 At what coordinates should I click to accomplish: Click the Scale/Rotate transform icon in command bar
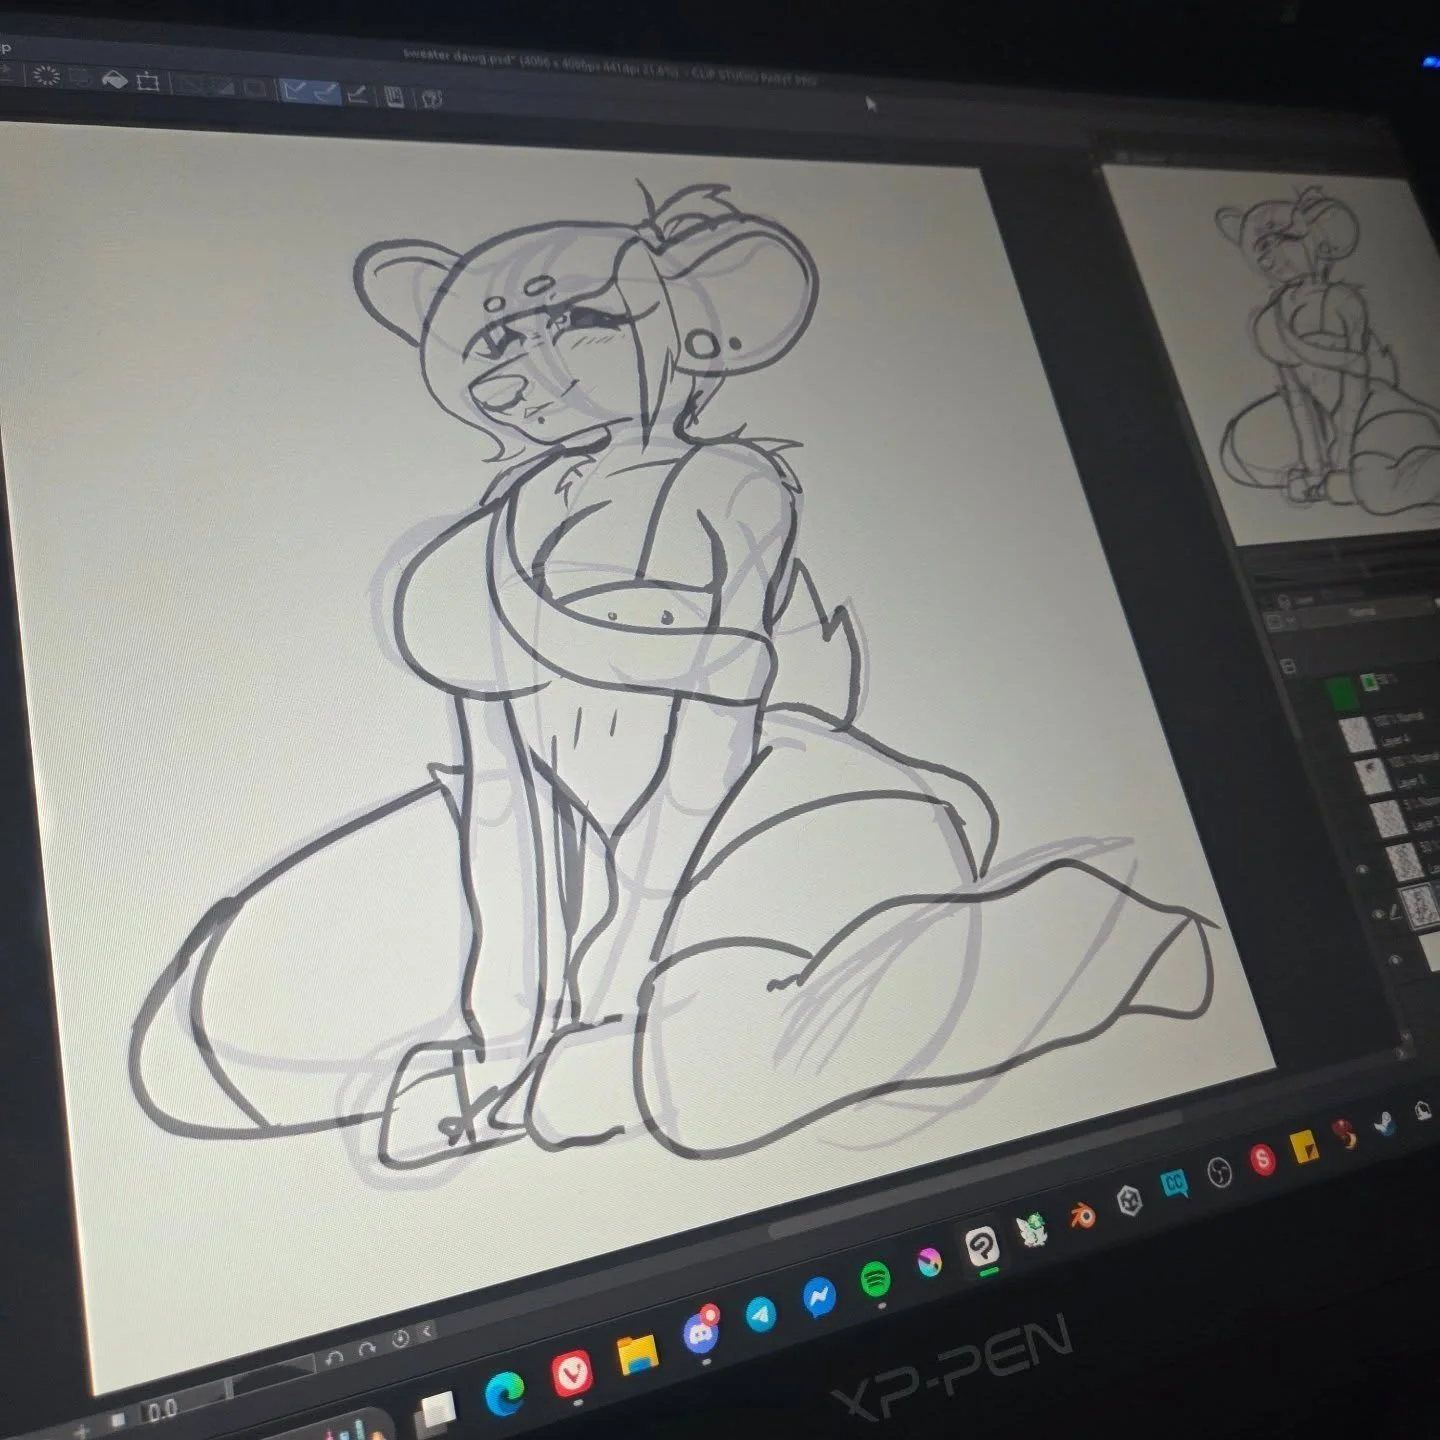click(148, 80)
